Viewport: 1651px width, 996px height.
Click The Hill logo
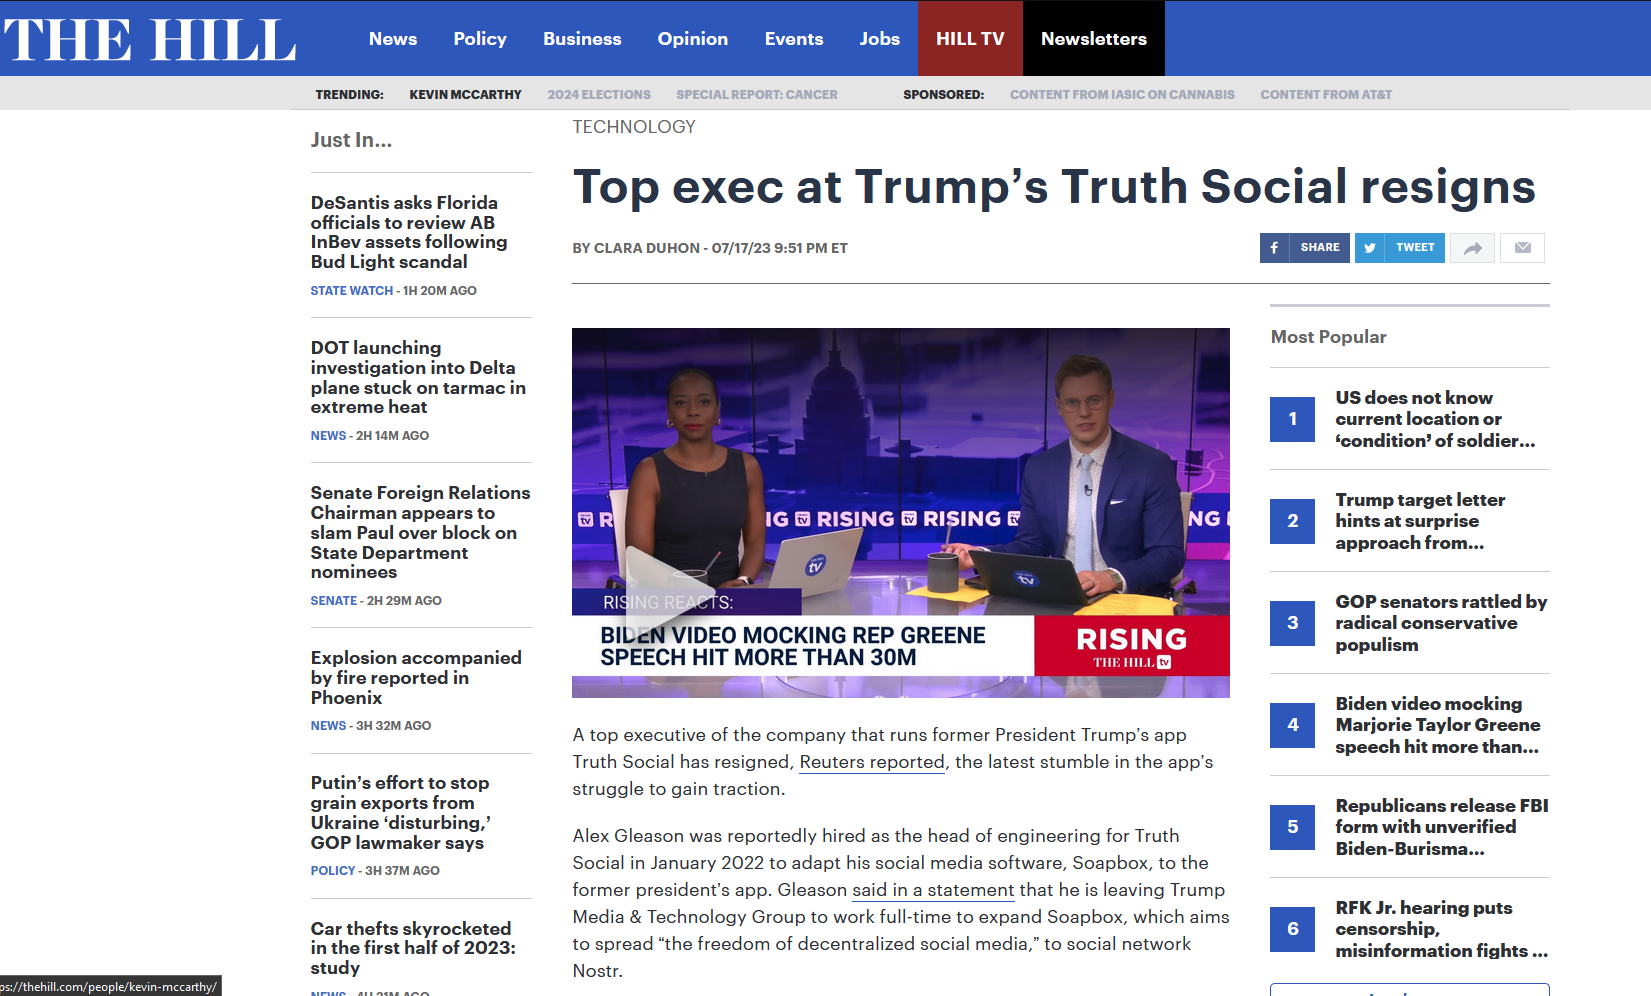(x=150, y=40)
